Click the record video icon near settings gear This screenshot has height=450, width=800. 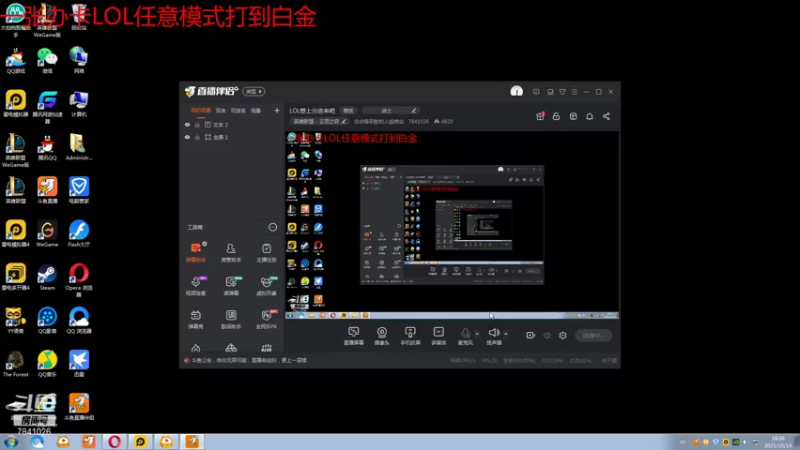531,335
